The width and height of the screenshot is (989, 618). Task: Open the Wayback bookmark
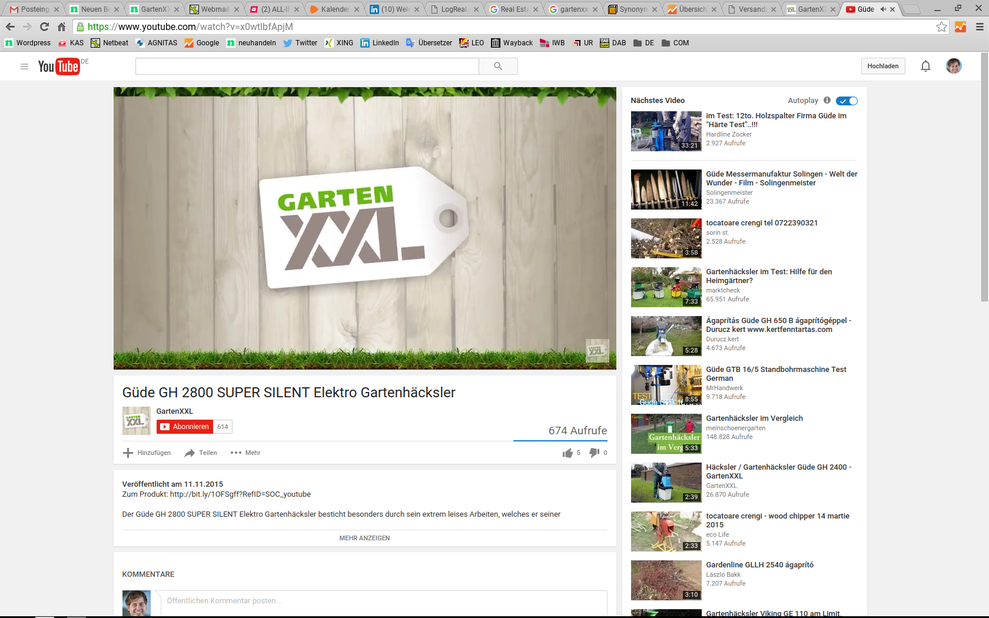(512, 43)
